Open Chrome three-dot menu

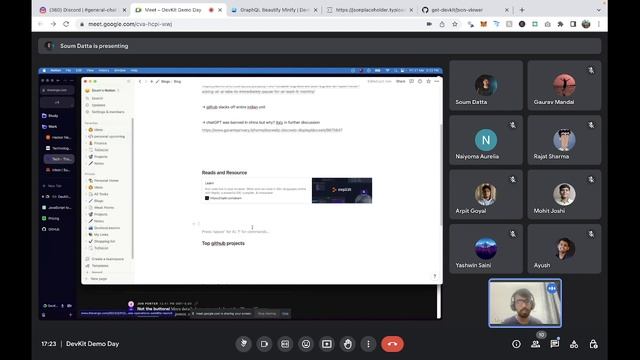[599, 24]
